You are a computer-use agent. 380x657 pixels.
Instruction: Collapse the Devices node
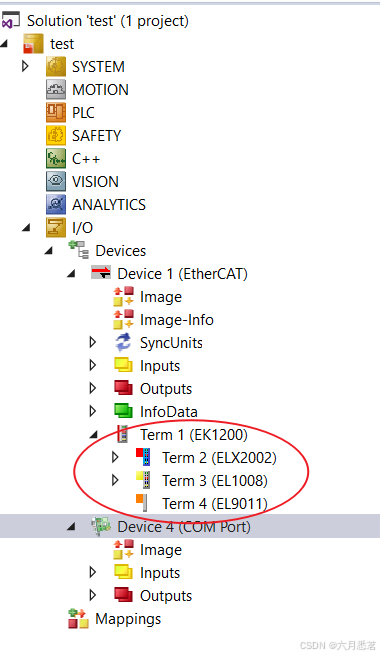pyautogui.click(x=49, y=251)
